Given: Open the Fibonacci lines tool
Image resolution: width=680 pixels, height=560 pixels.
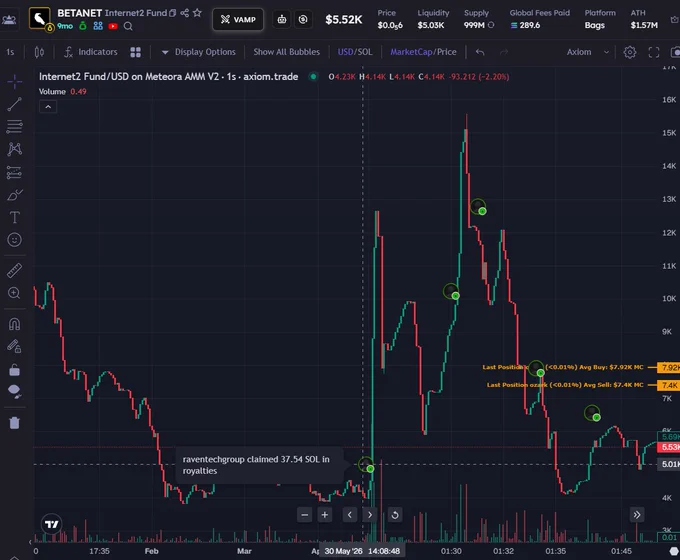Looking at the screenshot, I should (x=14, y=127).
